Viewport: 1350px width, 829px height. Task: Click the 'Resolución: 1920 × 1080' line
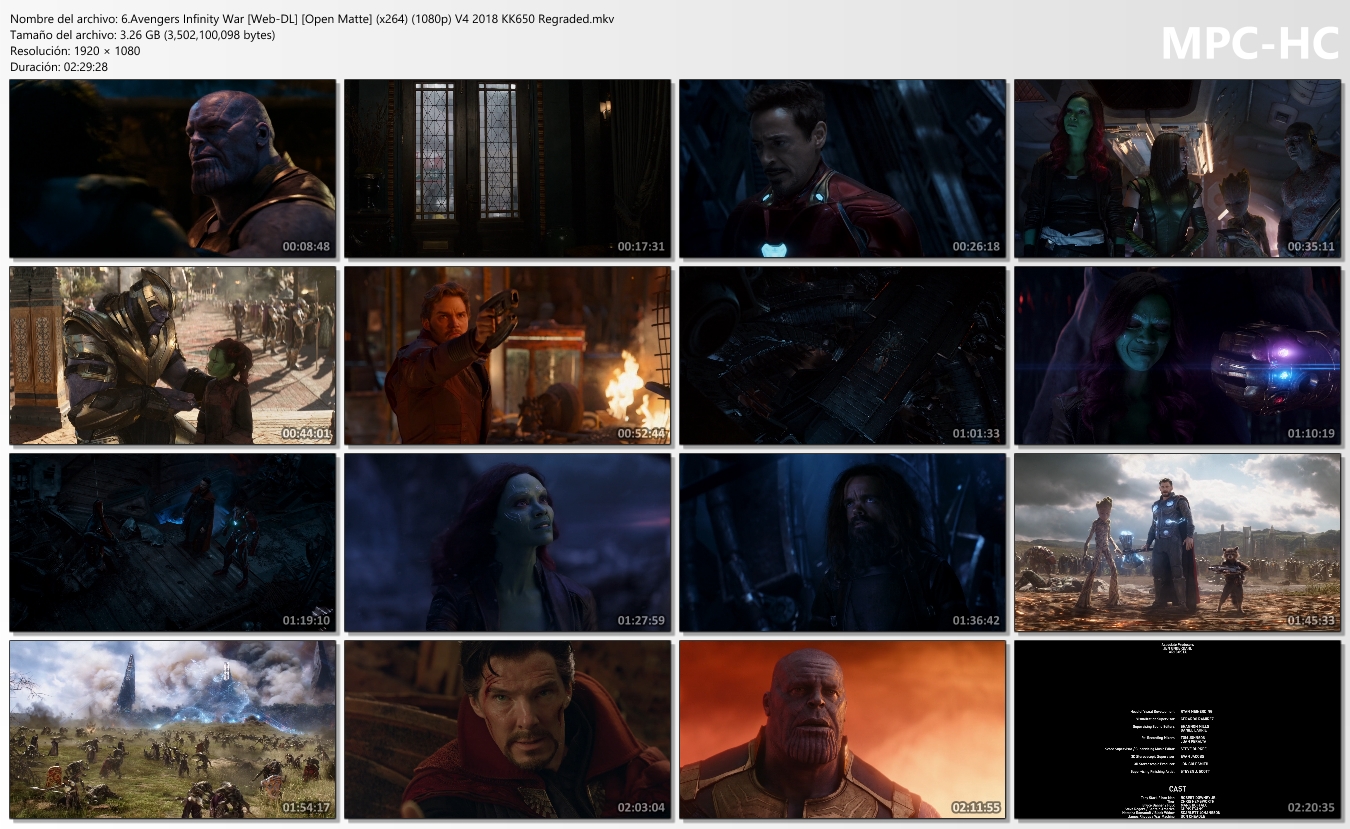pos(75,51)
